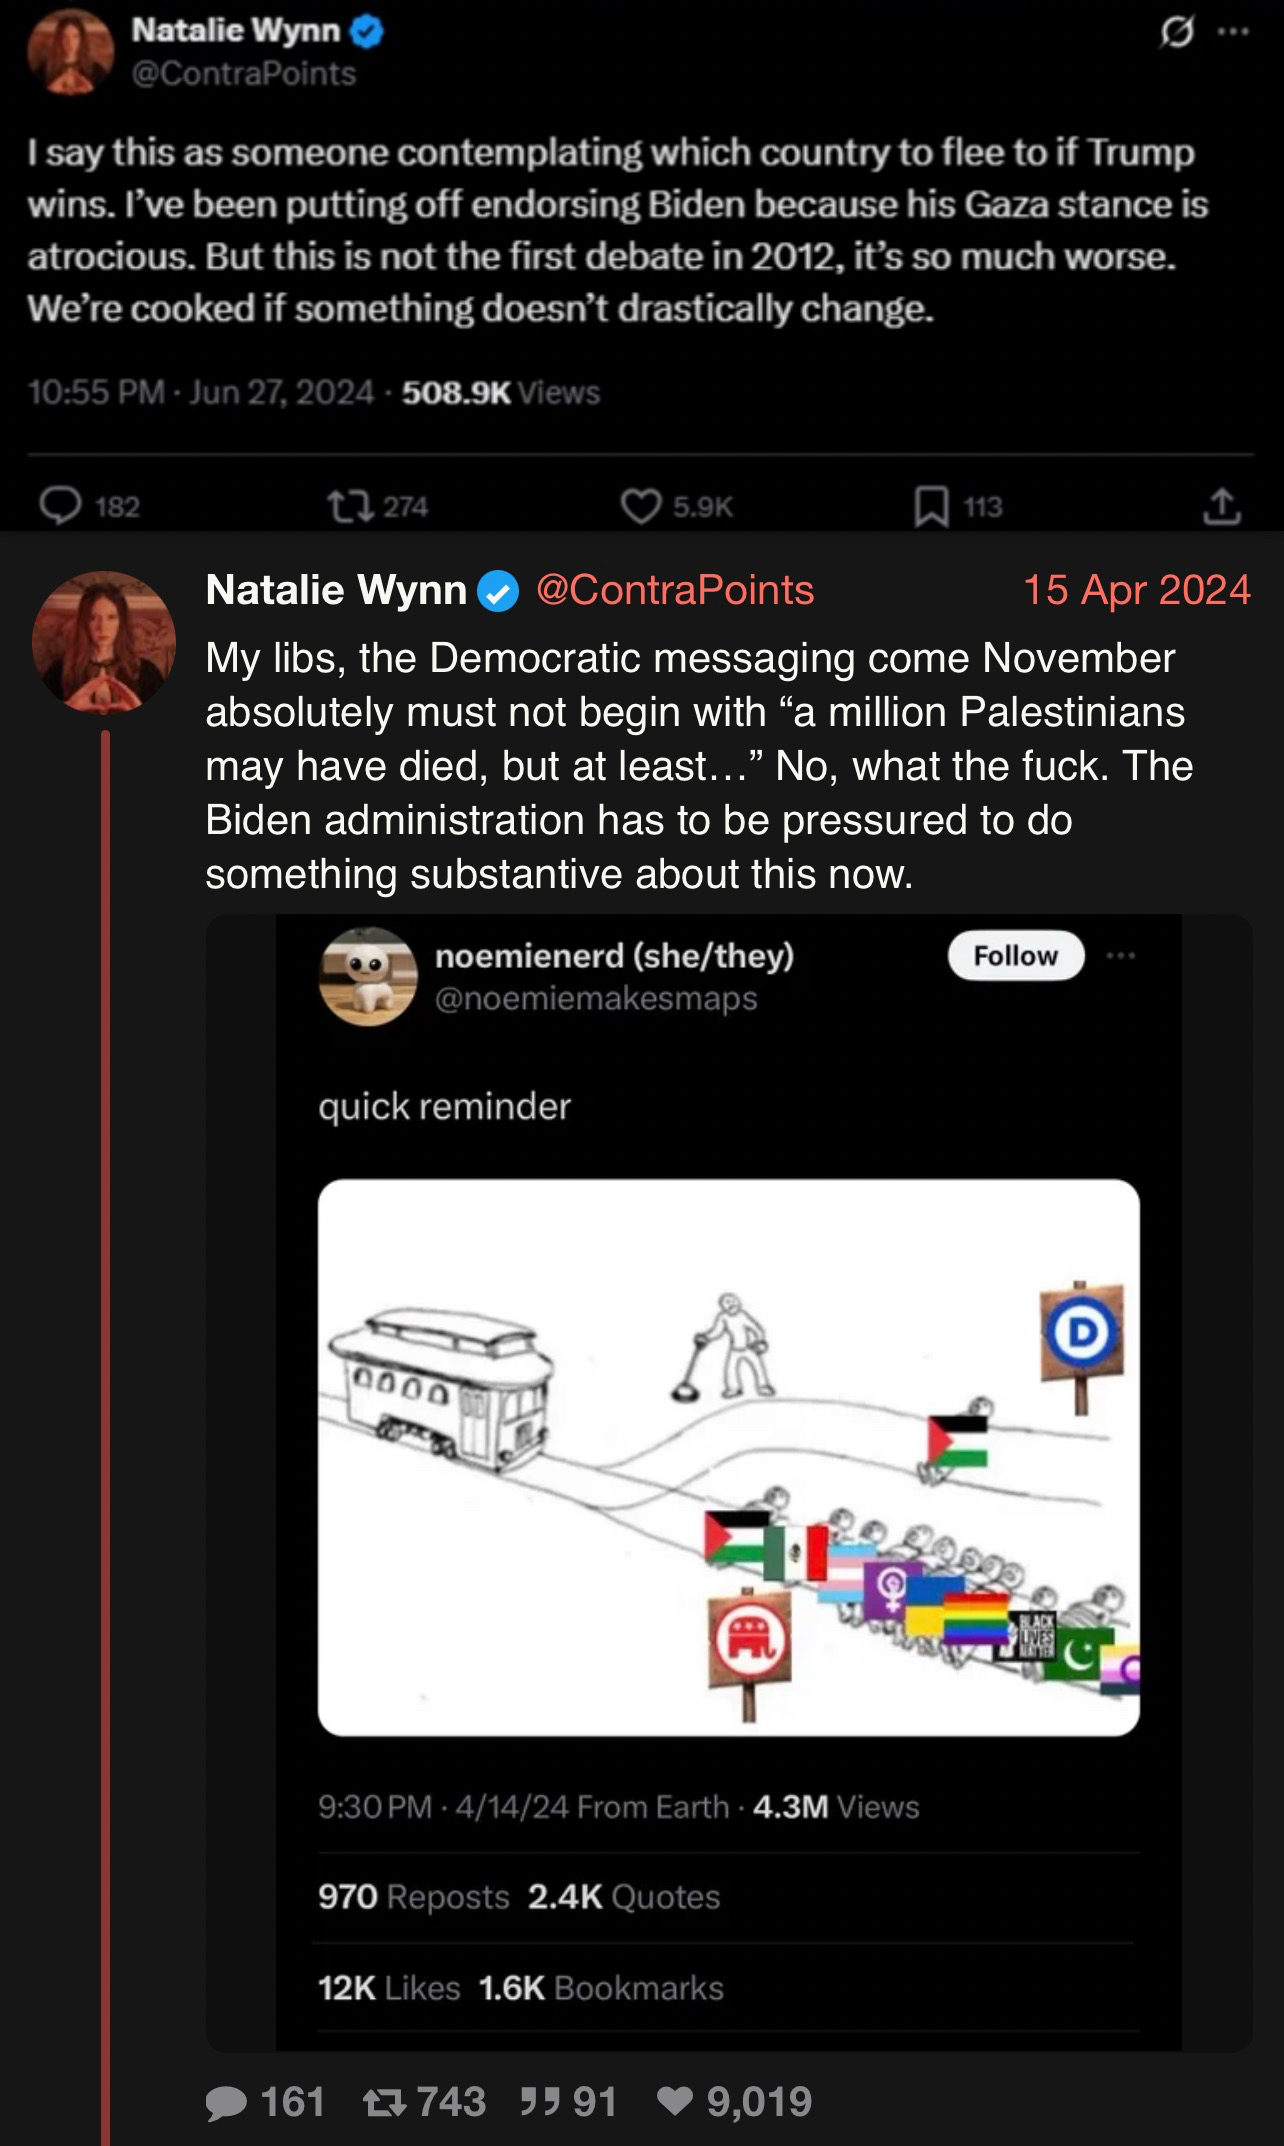Viewport: 1284px width, 2146px height.
Task: Click the retweet icon showing 743
Action: click(x=384, y=2103)
